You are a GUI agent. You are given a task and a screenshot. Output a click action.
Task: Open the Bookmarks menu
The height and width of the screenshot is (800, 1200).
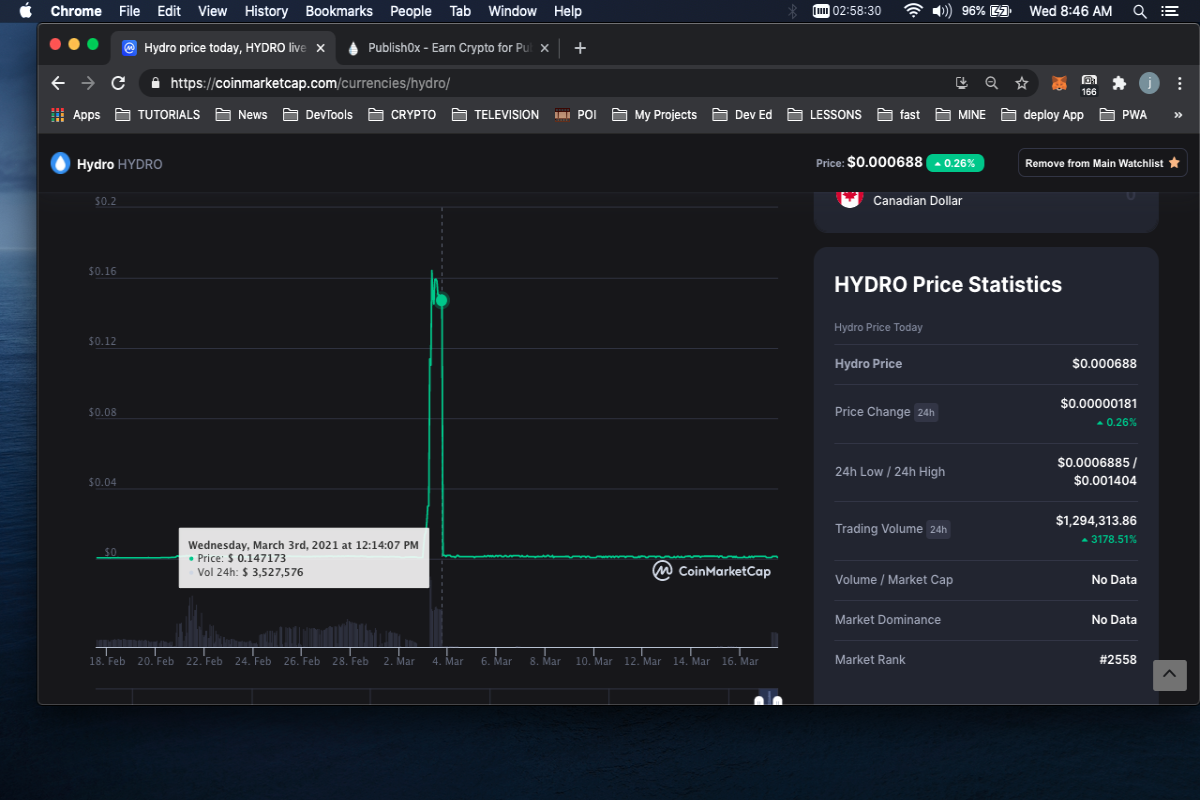click(339, 11)
